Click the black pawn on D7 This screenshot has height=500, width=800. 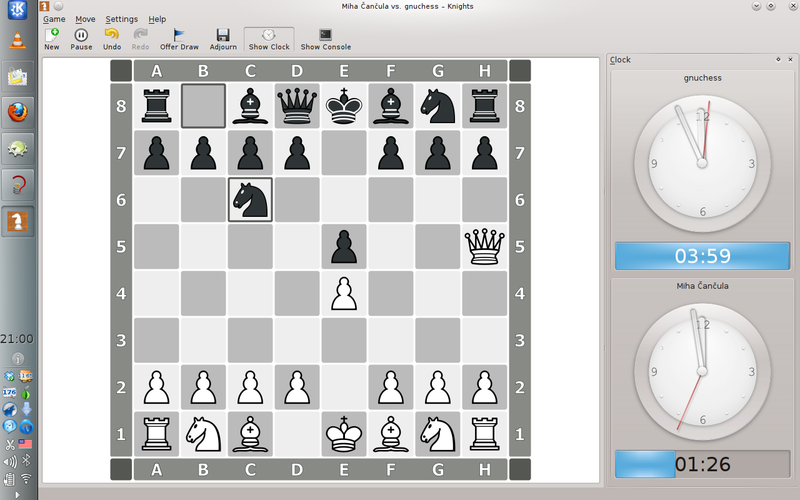point(297,153)
